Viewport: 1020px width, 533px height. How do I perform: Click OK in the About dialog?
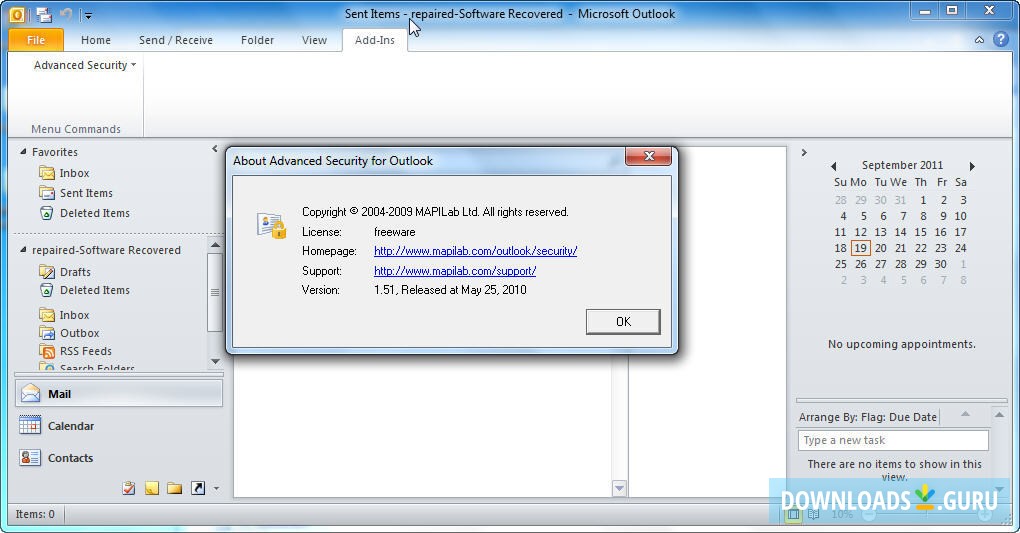[623, 321]
